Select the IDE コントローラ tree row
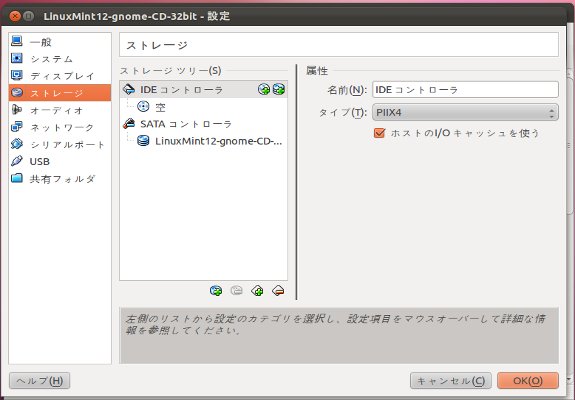The image size is (575, 400). point(204,89)
